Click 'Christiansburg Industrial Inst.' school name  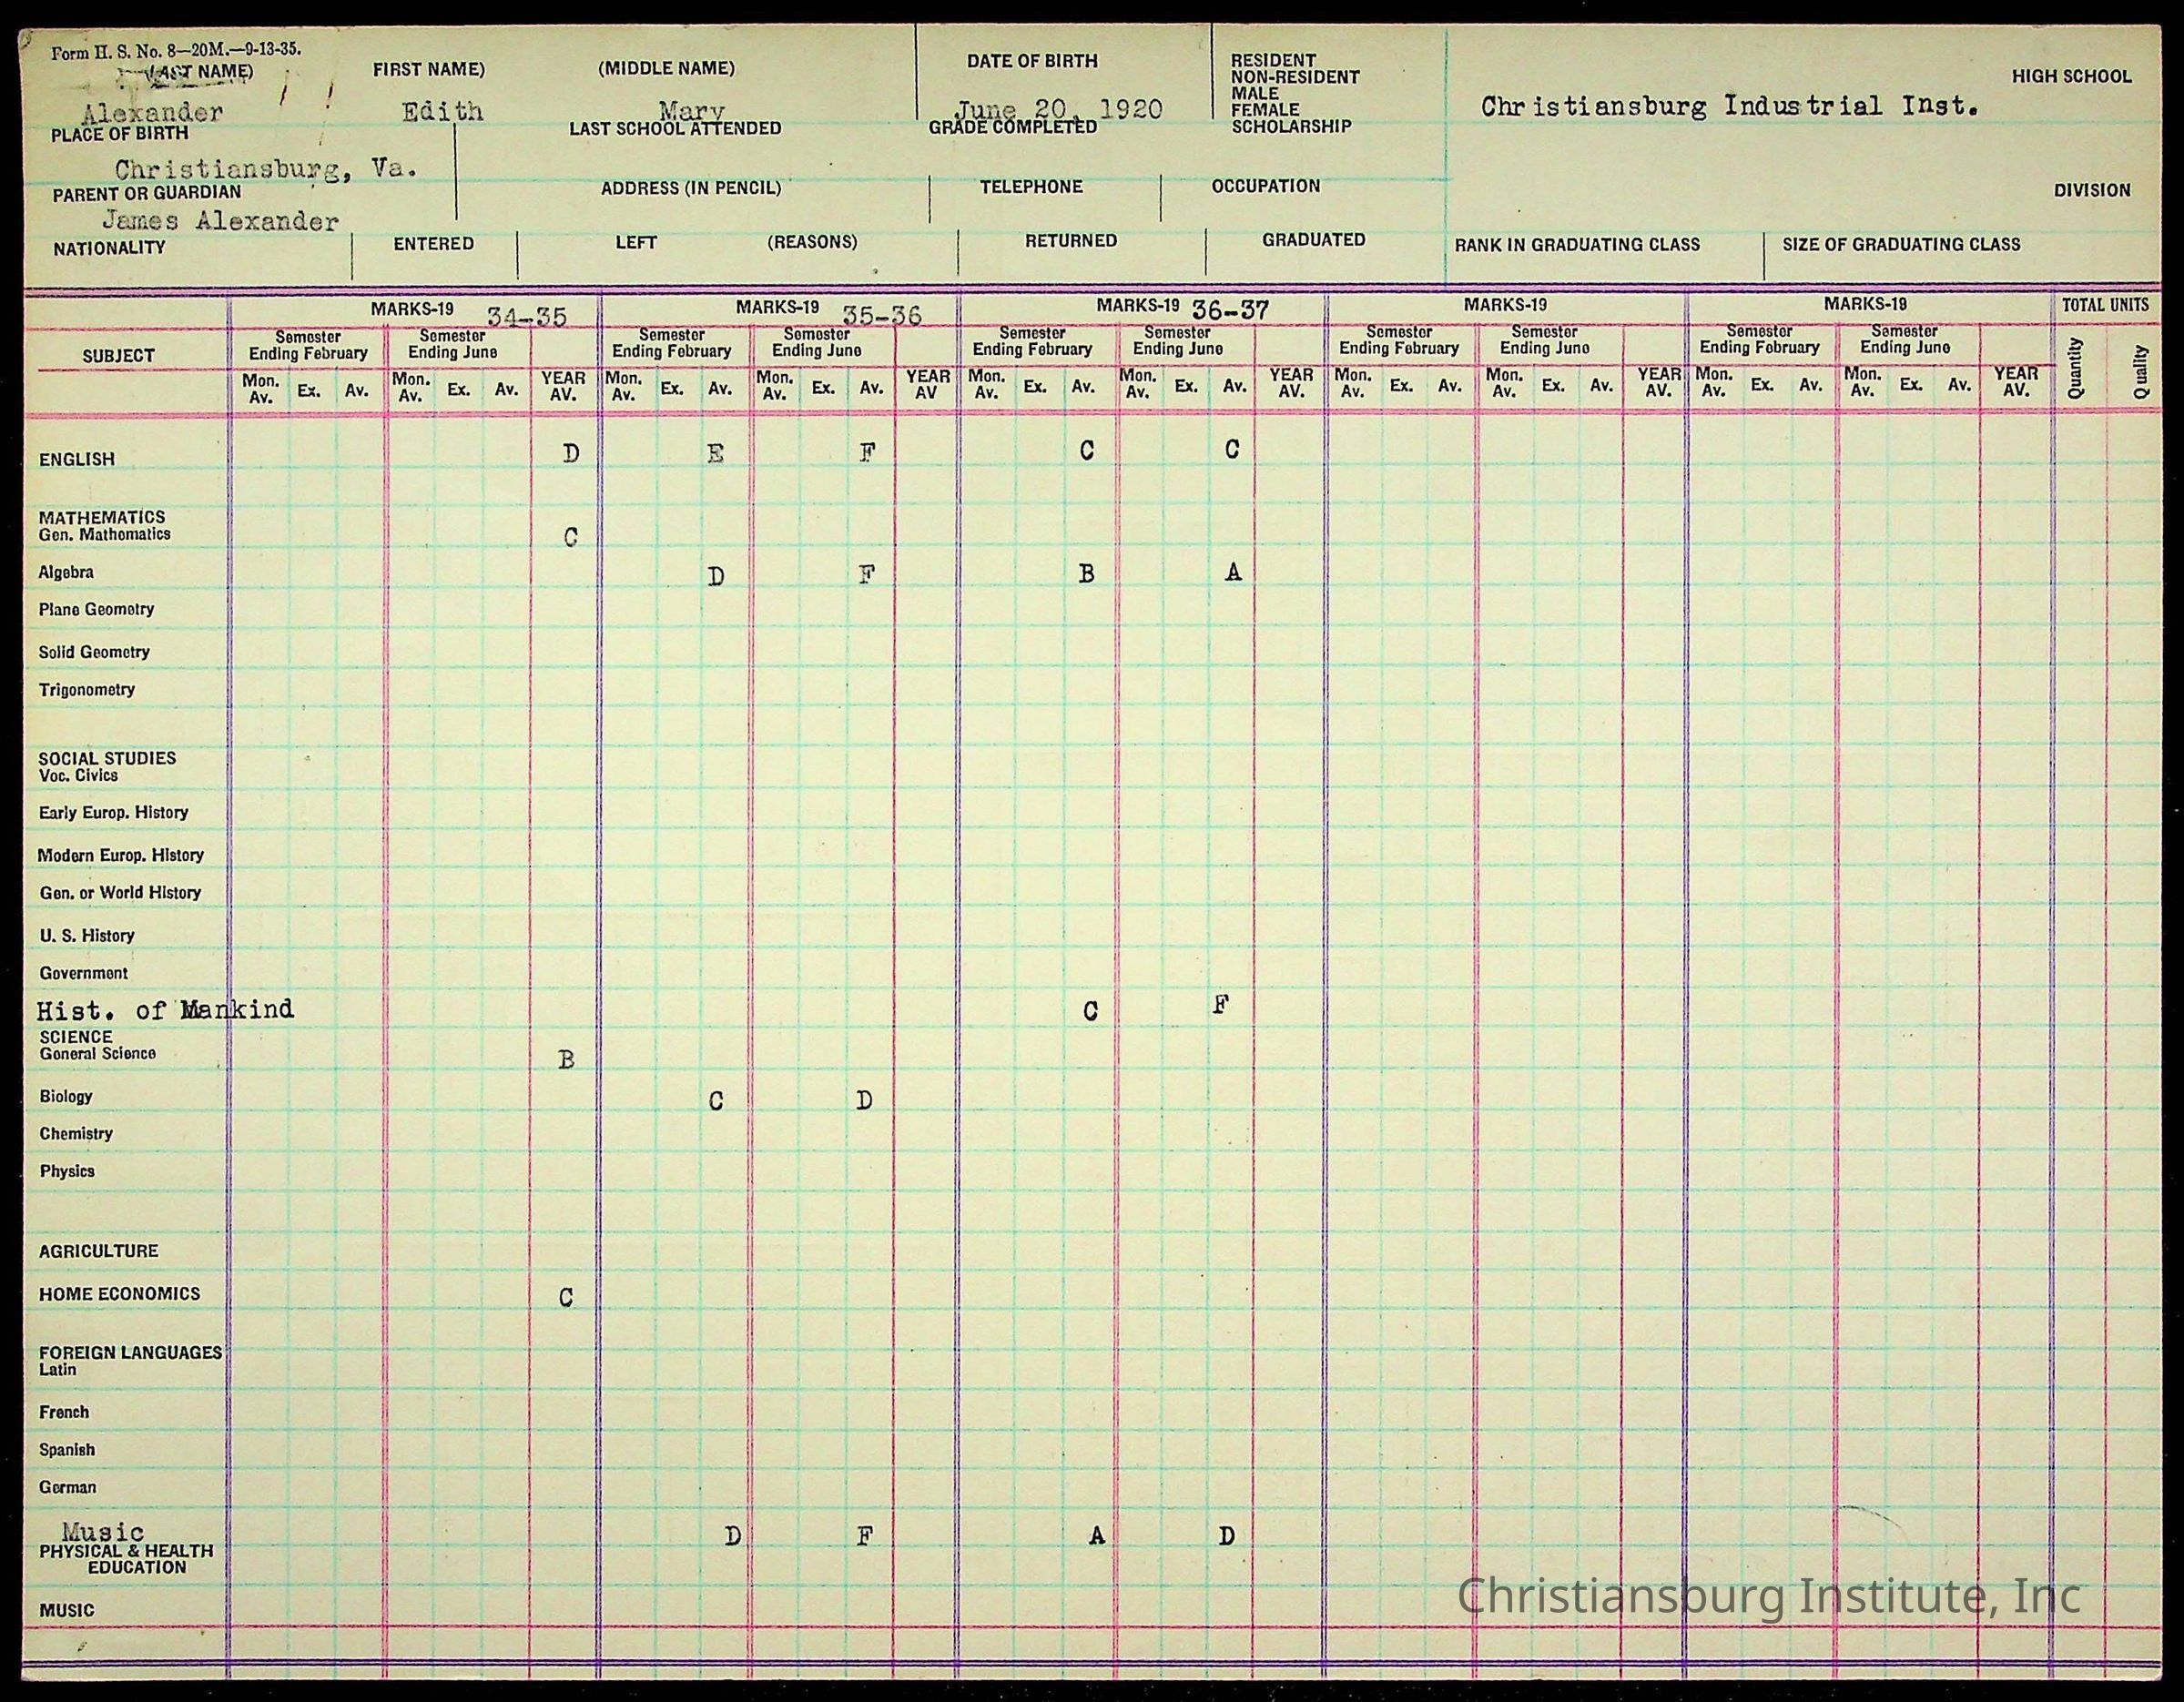pyautogui.click(x=1729, y=106)
